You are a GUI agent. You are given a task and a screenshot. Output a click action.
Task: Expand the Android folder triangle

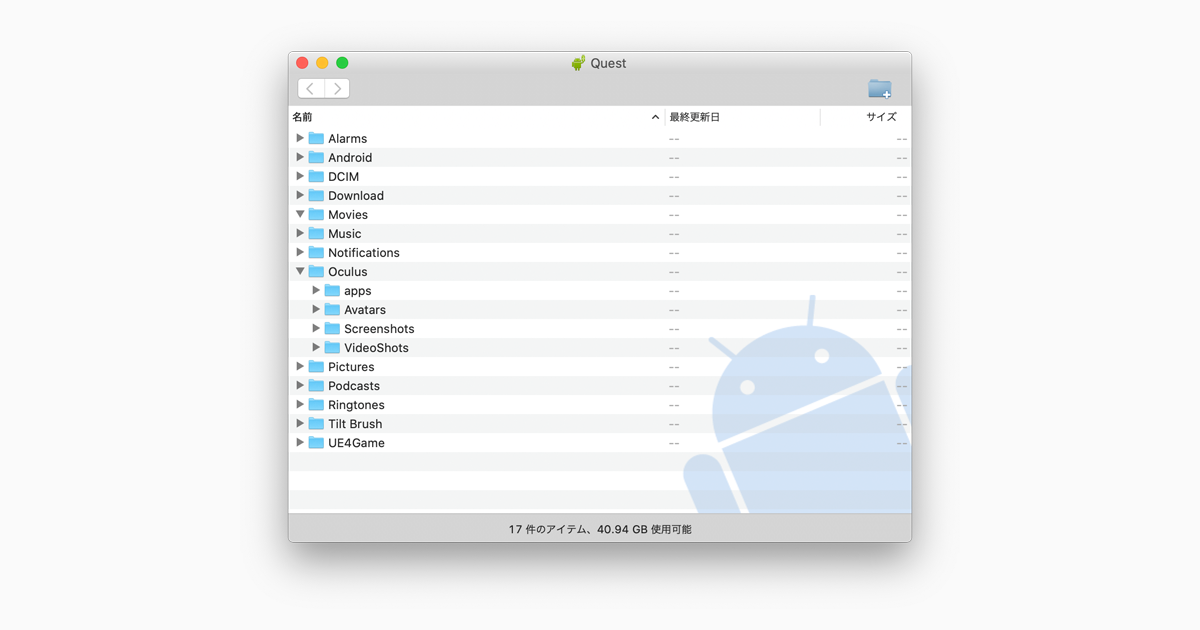pyautogui.click(x=300, y=157)
